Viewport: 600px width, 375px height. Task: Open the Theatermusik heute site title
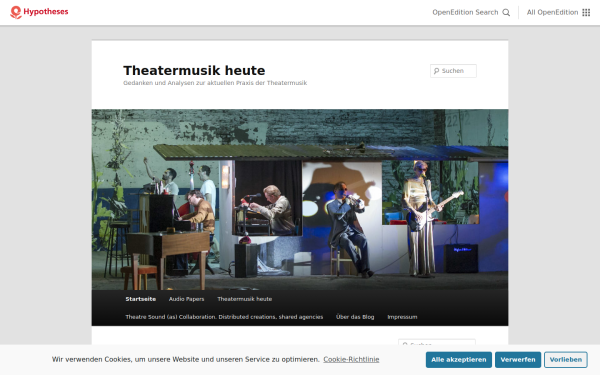[194, 70]
